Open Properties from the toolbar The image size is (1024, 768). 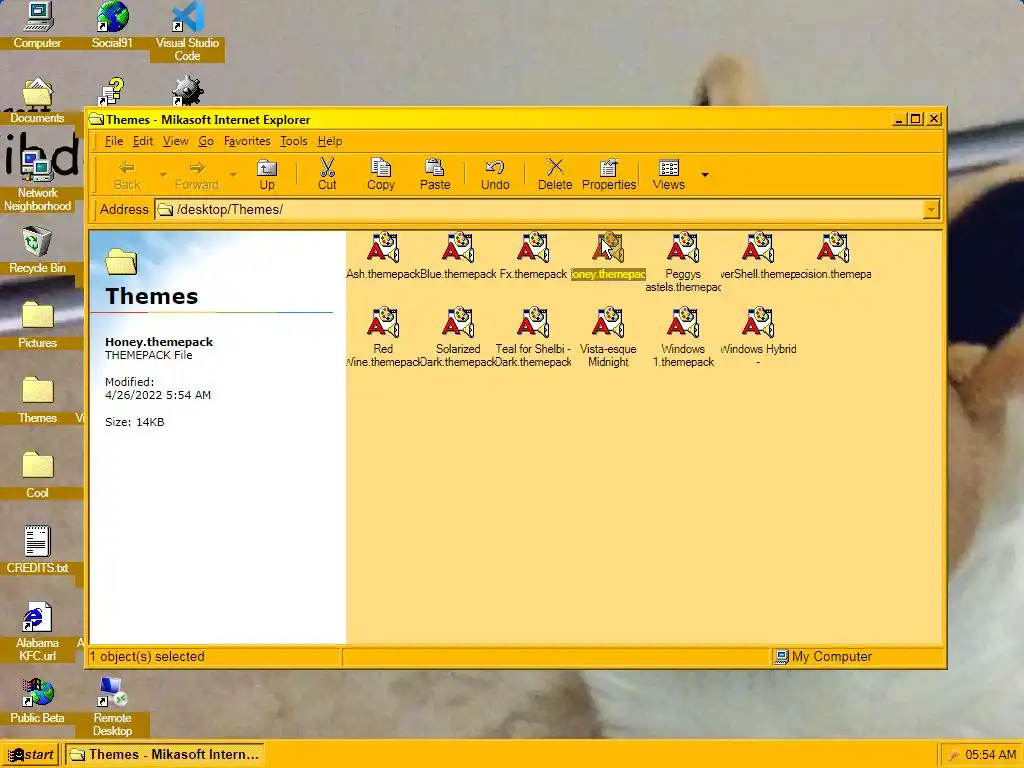[x=609, y=175]
